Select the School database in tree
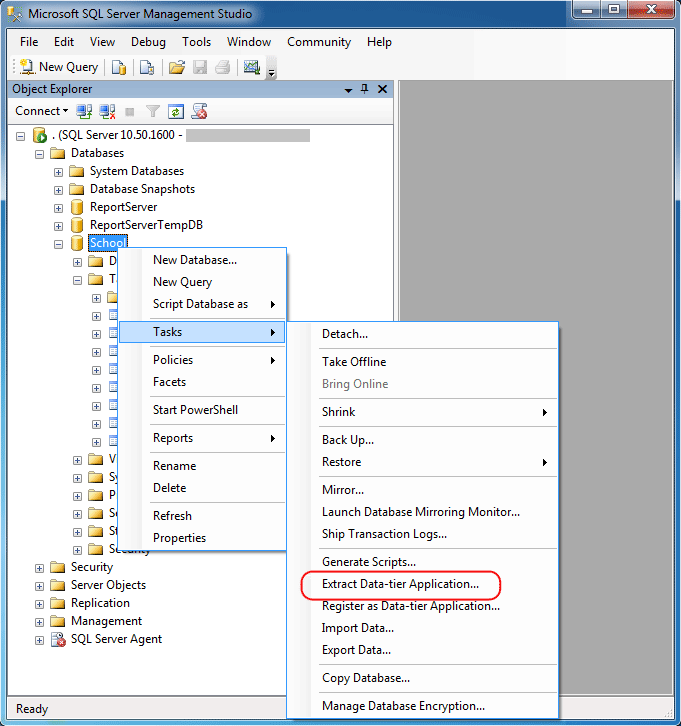Image resolution: width=681 pixels, height=726 pixels. click(107, 243)
